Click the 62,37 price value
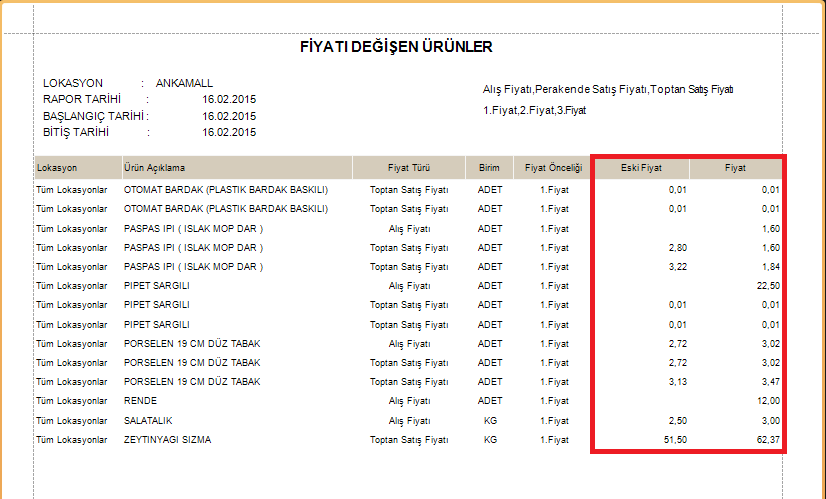The width and height of the screenshot is (826, 499). [768, 440]
